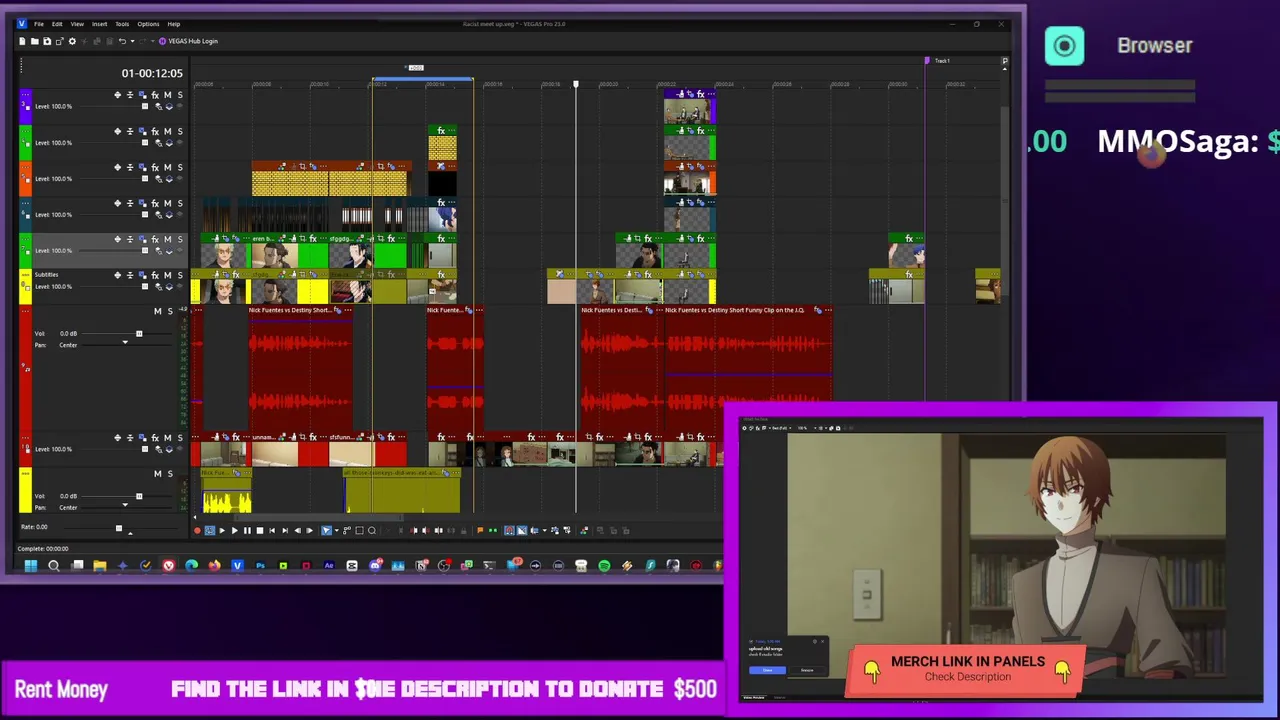The image size is (1280, 720).
Task: Select the Zoom Edit magnifier tool
Action: [372, 530]
